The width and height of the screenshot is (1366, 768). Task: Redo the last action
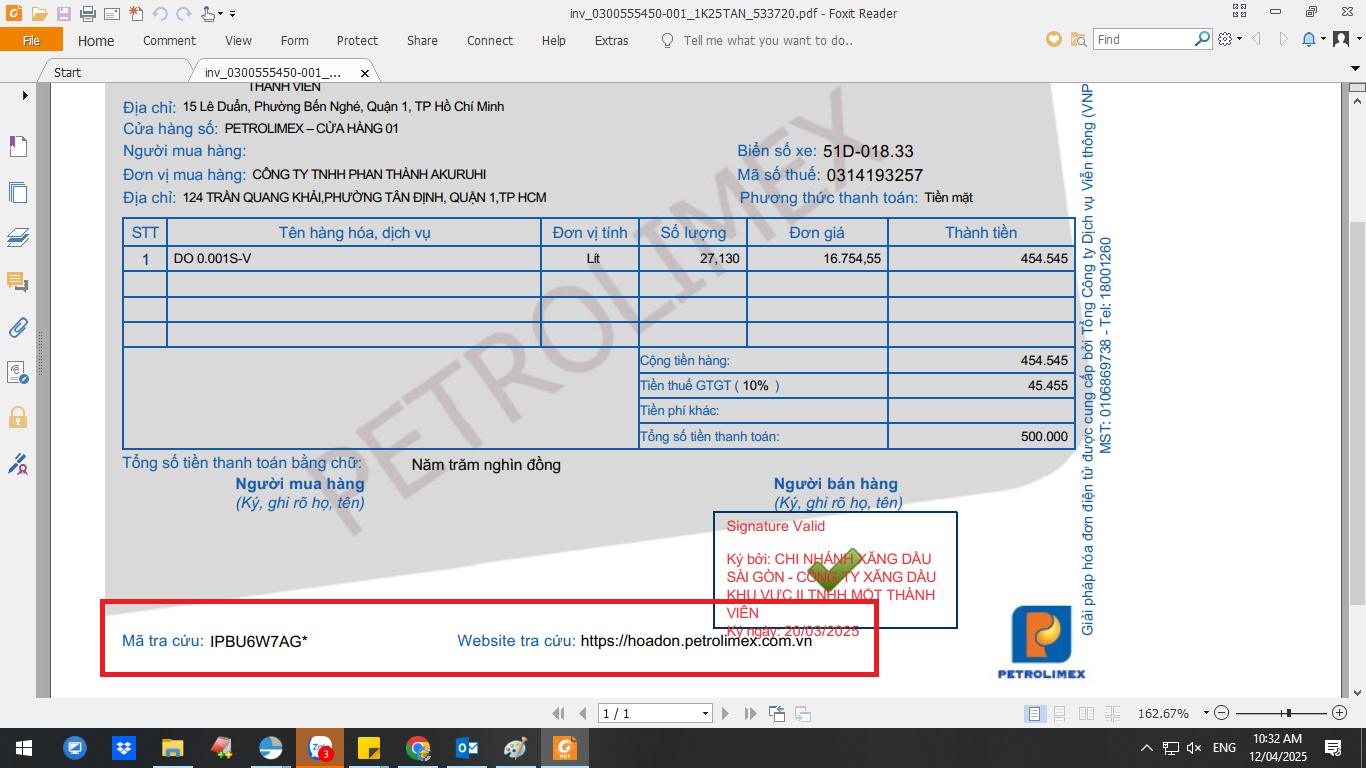(184, 14)
